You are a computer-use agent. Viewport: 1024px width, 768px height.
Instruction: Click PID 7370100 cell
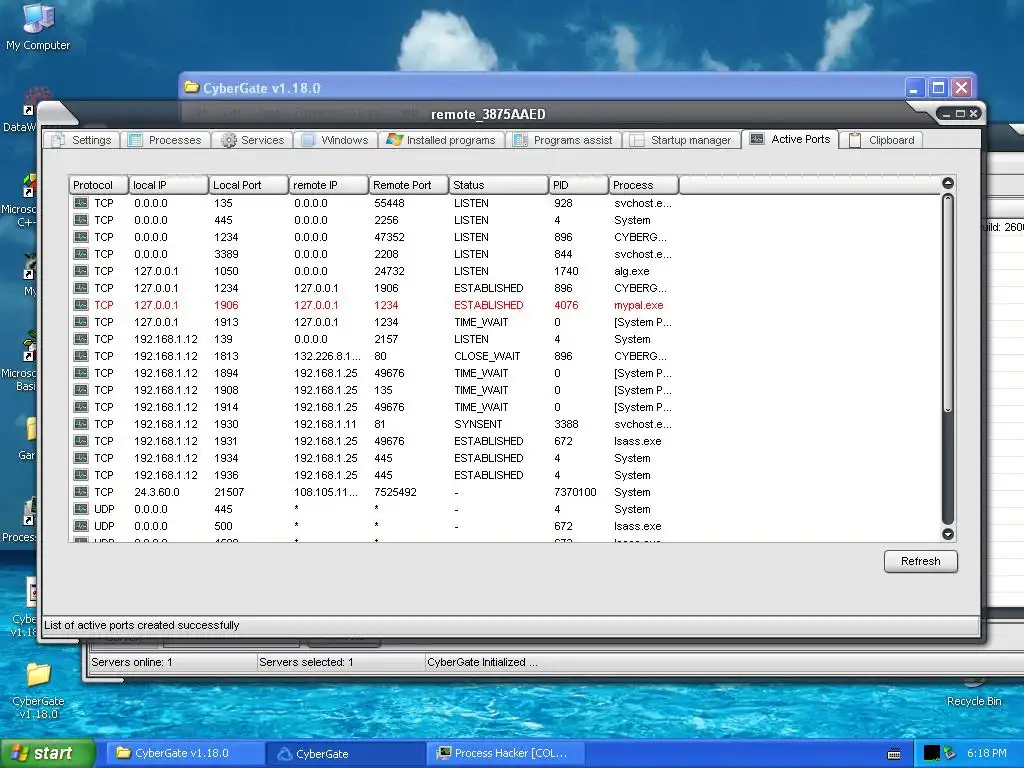pyautogui.click(x=575, y=492)
